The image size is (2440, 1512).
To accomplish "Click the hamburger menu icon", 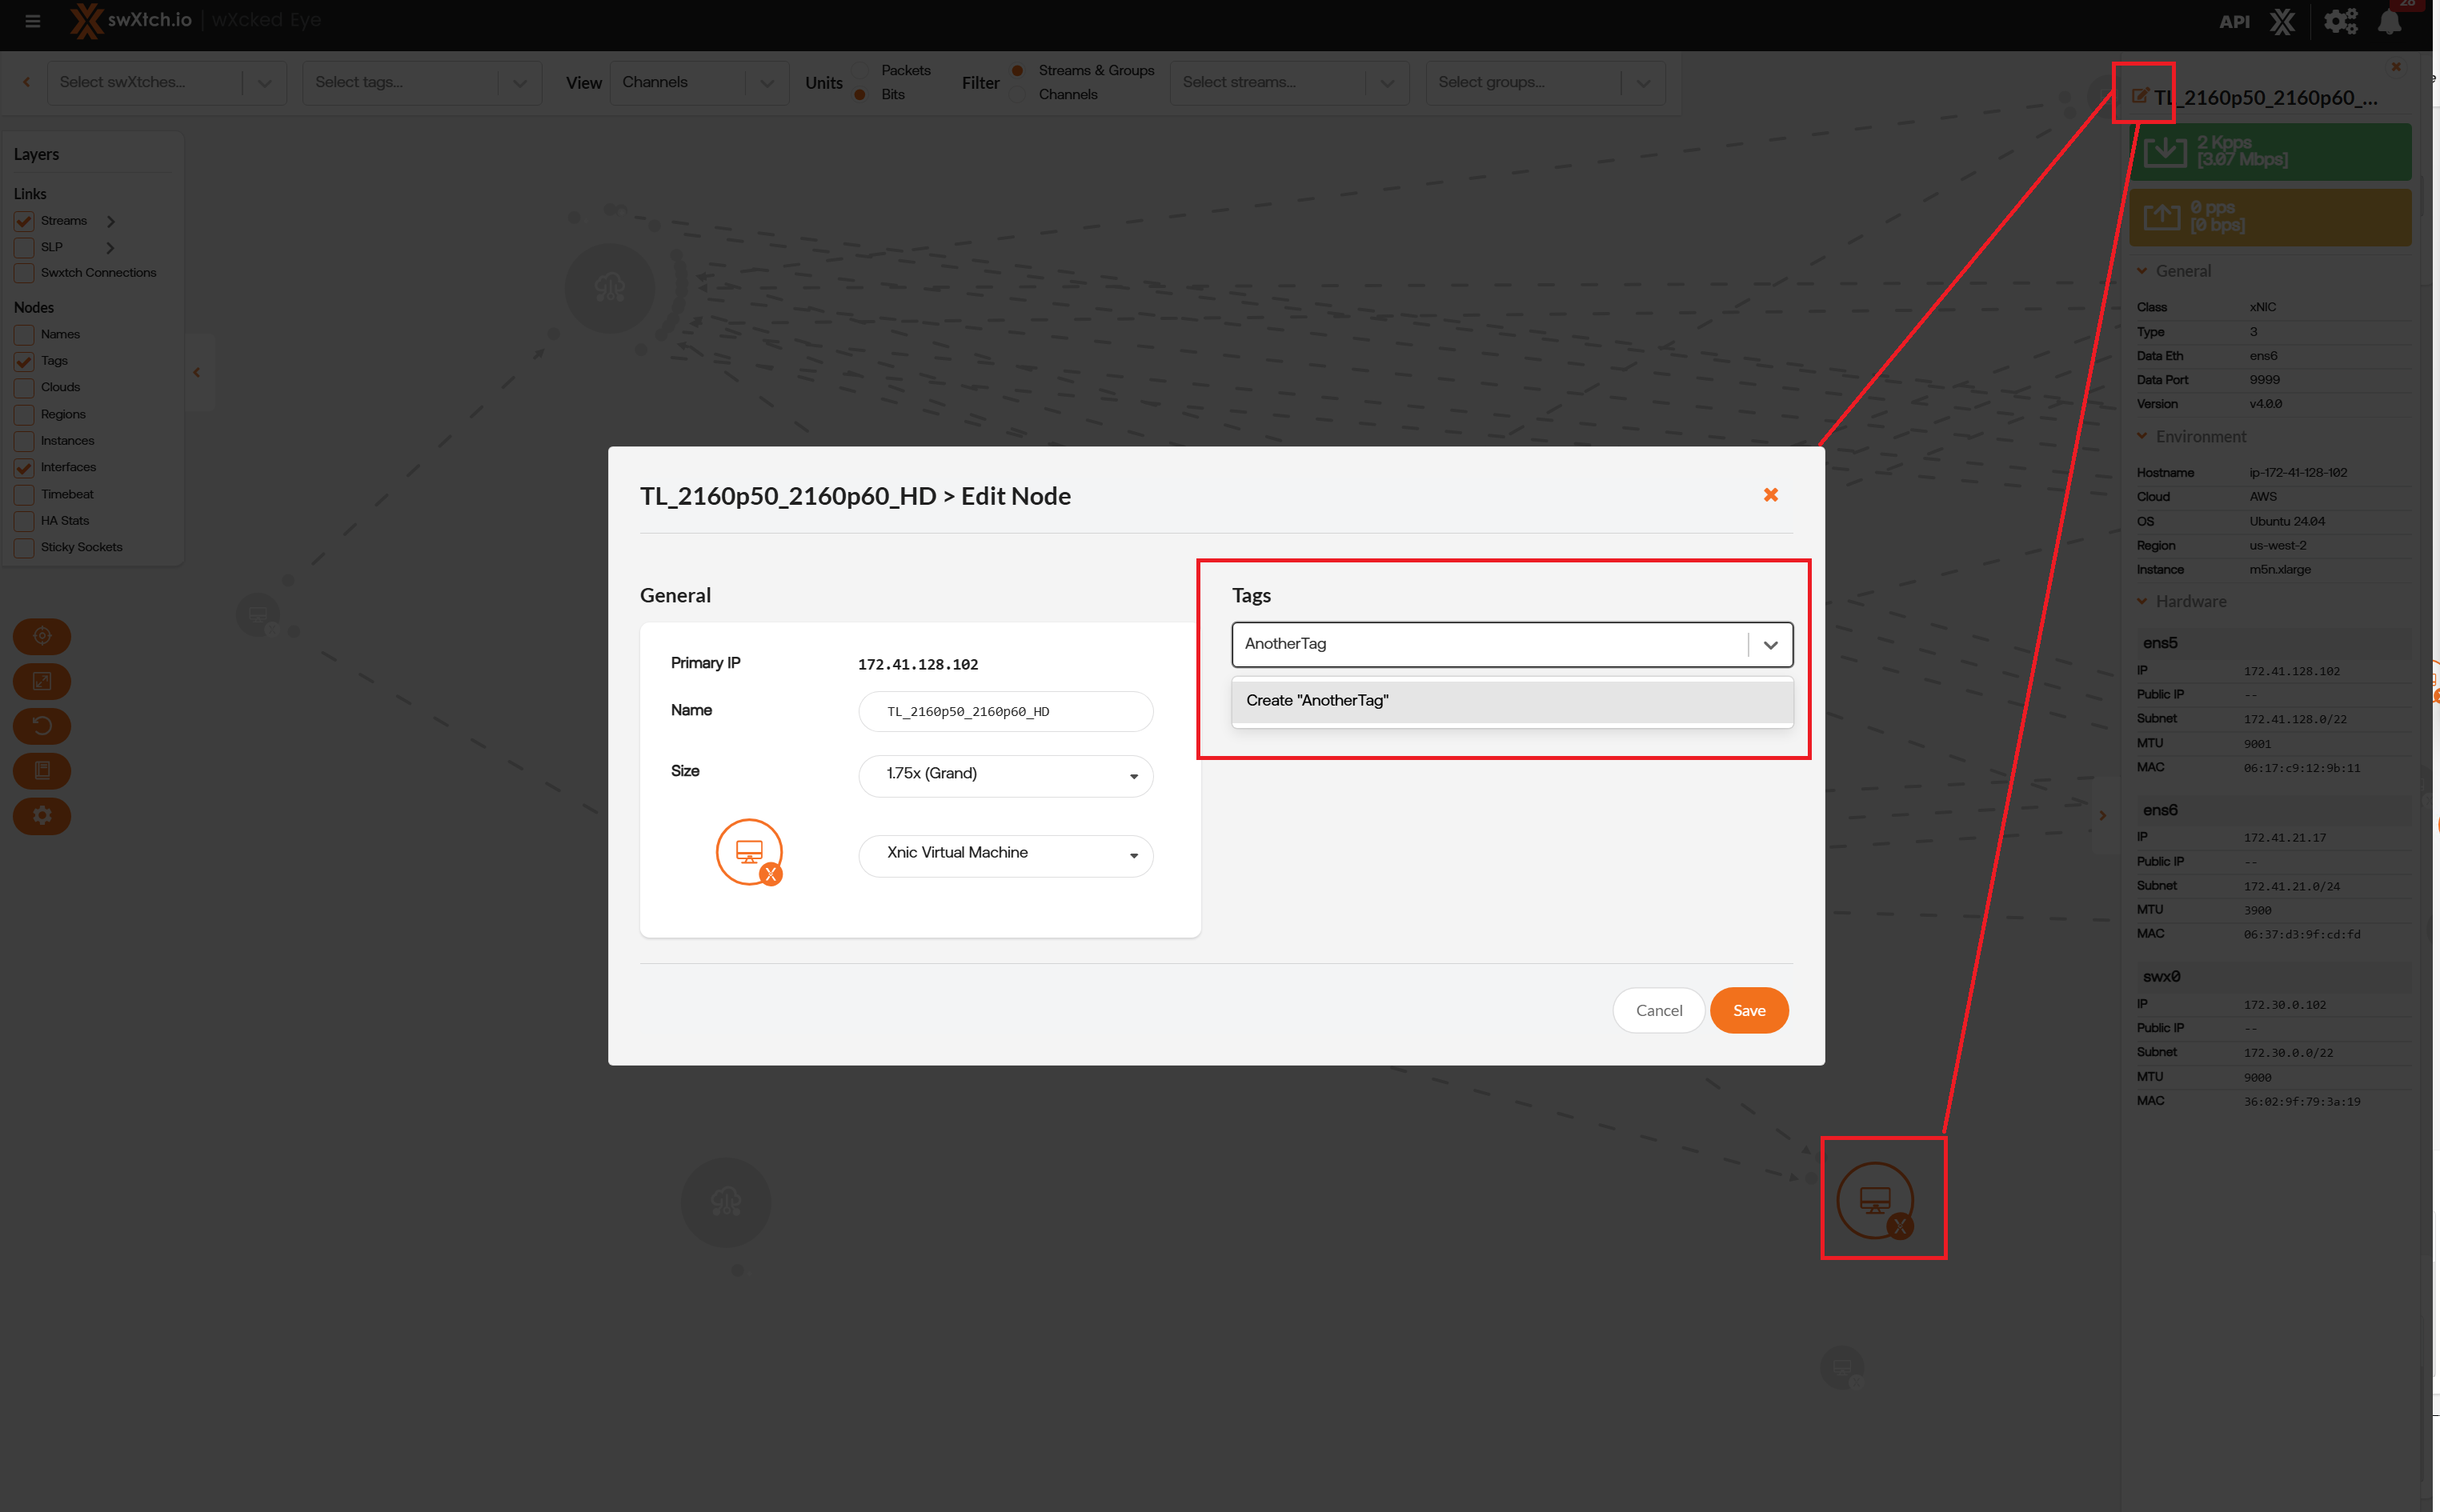I will coord(32,20).
